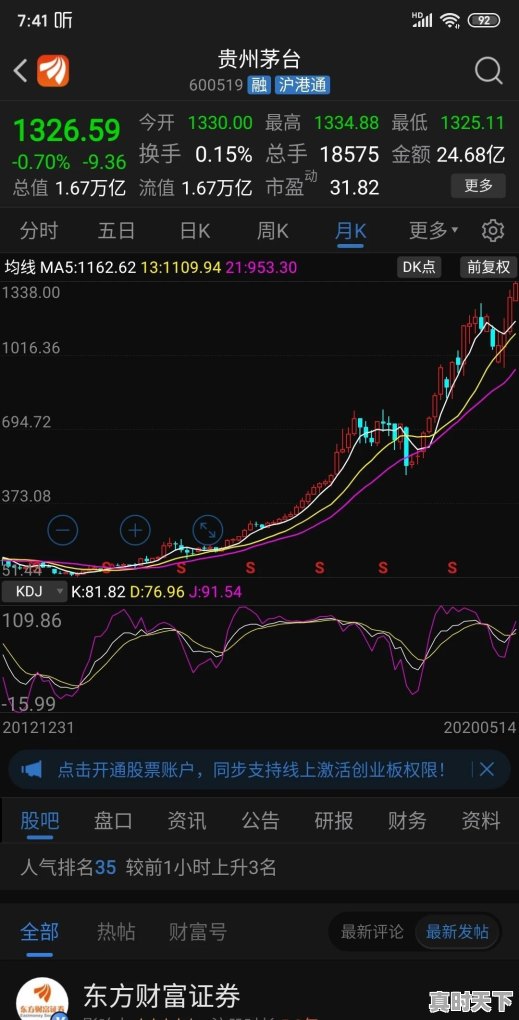Open the 前复权 adjustment selector

point(488,267)
